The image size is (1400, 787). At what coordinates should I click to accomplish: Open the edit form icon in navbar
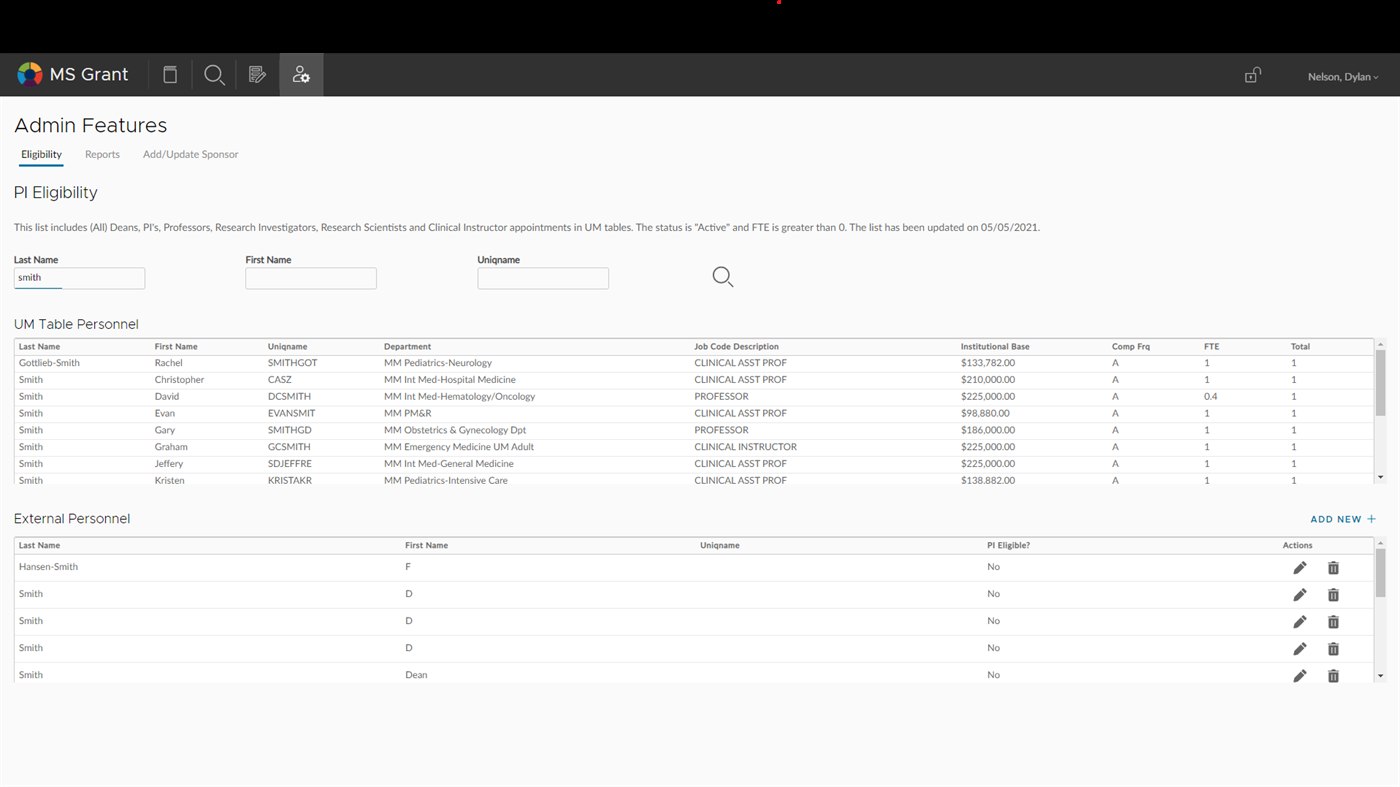[257, 74]
